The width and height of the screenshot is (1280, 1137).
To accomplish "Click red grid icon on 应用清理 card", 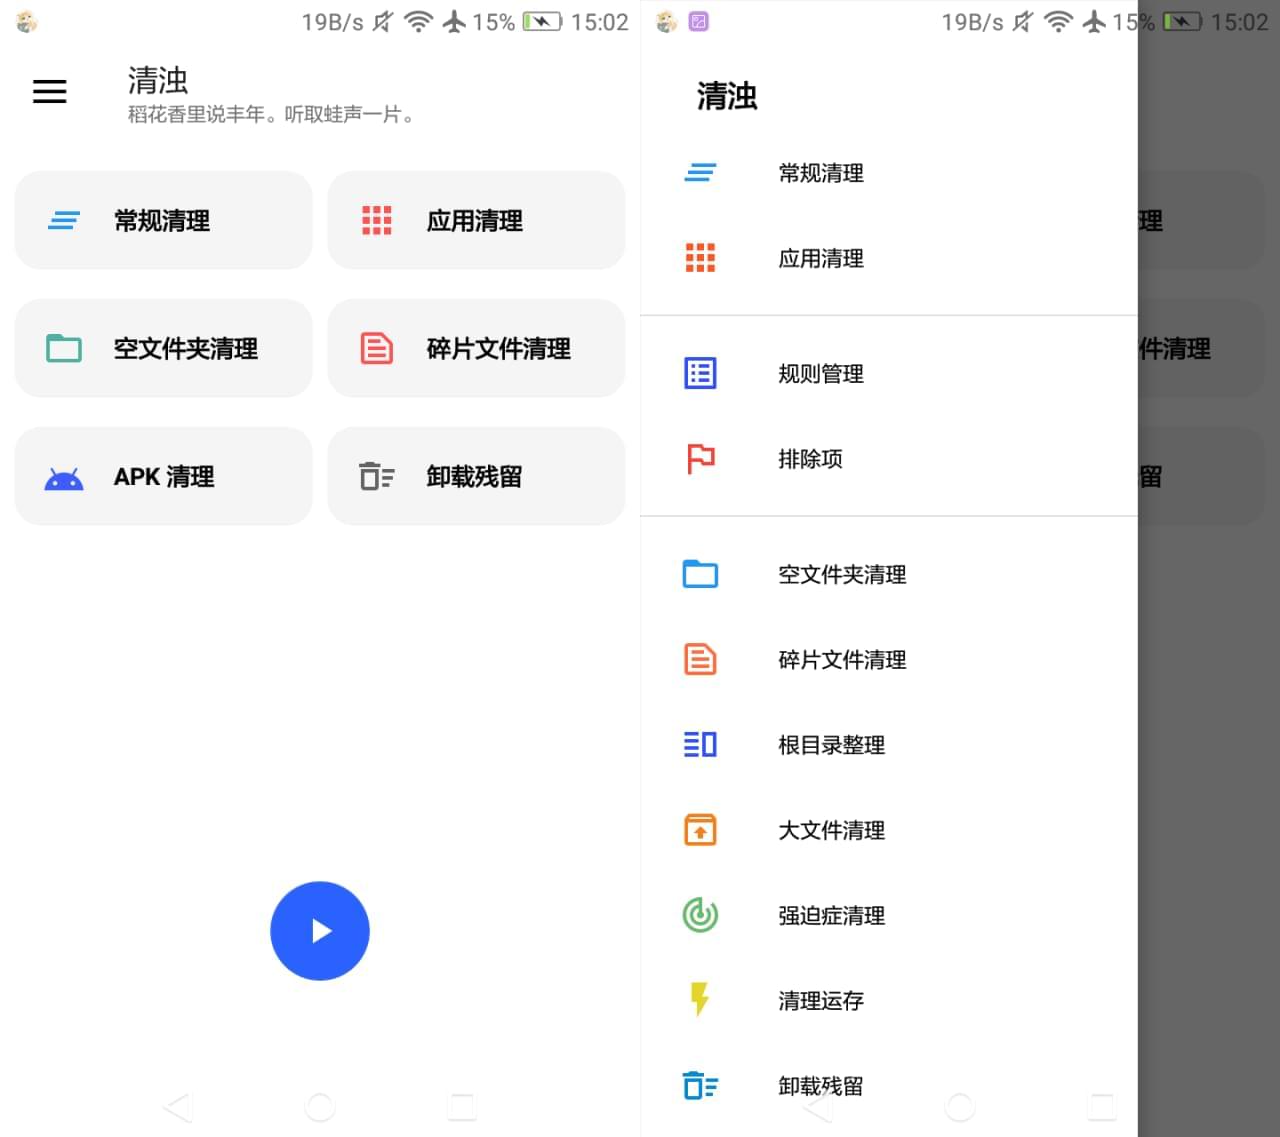I will pyautogui.click(x=377, y=220).
